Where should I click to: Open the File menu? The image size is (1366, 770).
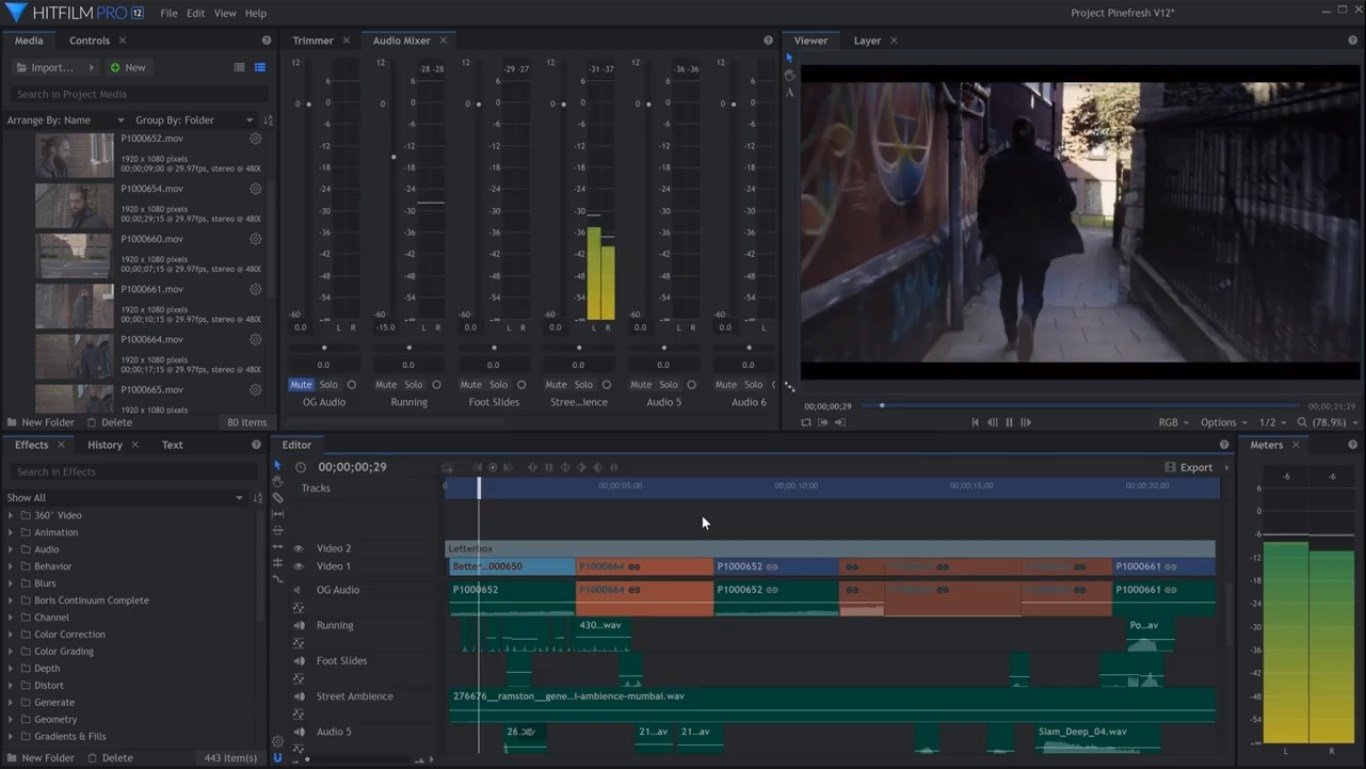tap(168, 13)
